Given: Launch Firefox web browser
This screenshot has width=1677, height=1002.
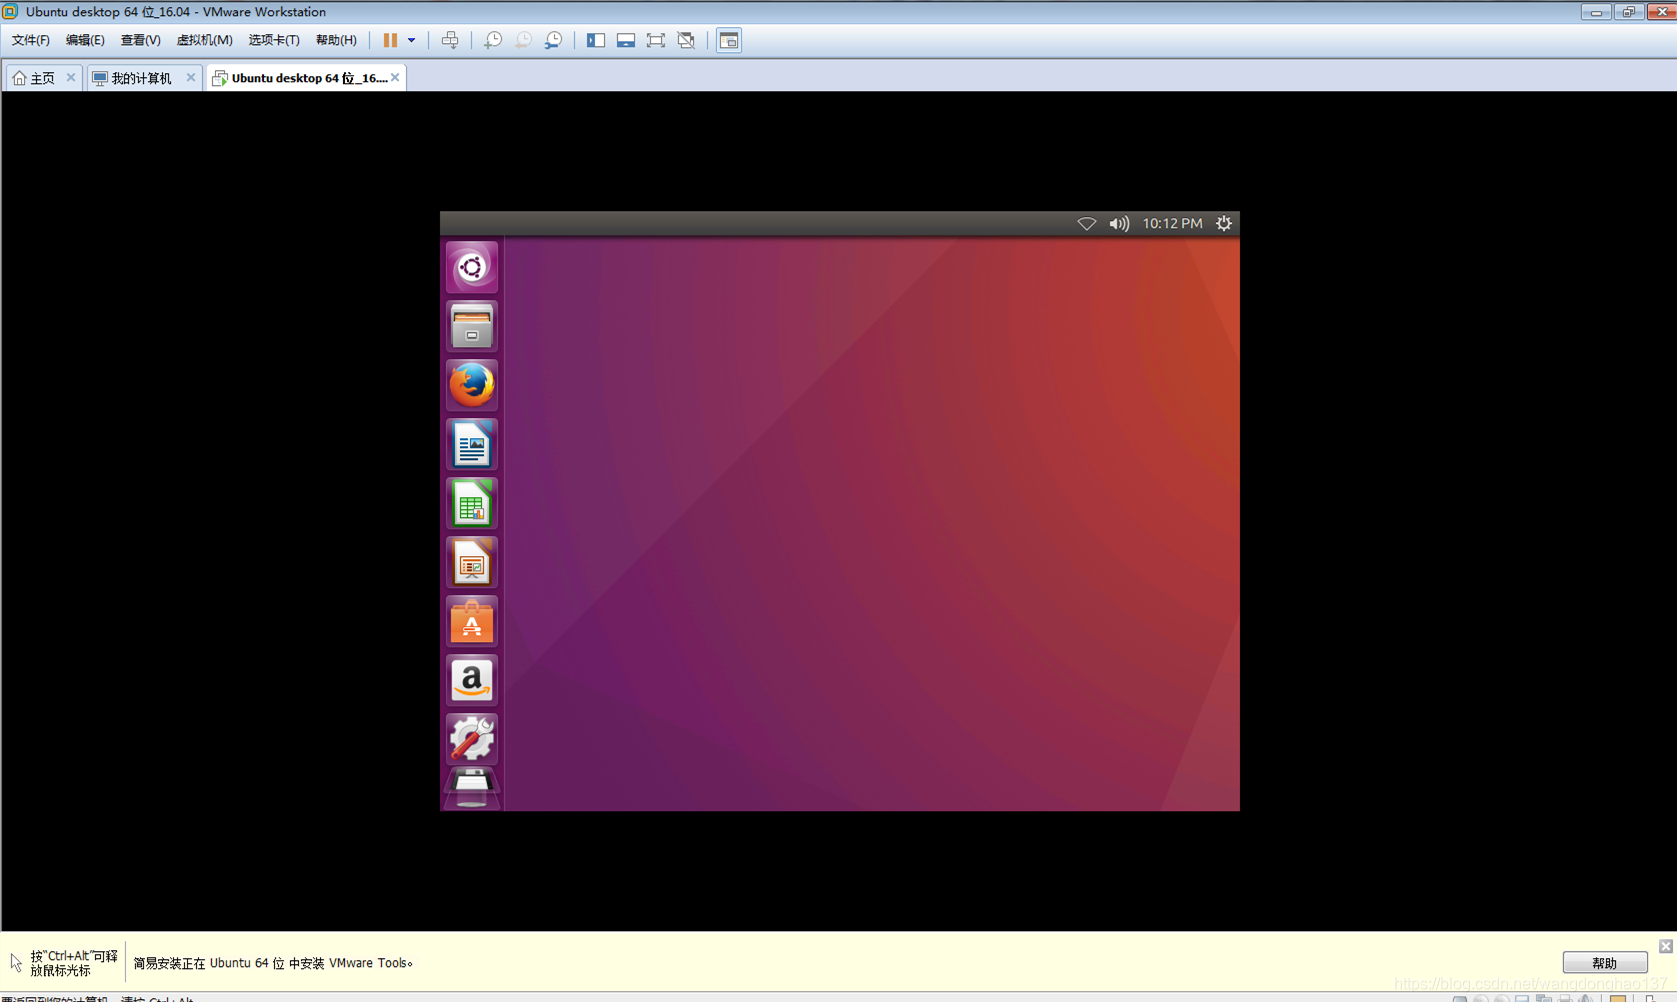Looking at the screenshot, I should click(x=472, y=385).
